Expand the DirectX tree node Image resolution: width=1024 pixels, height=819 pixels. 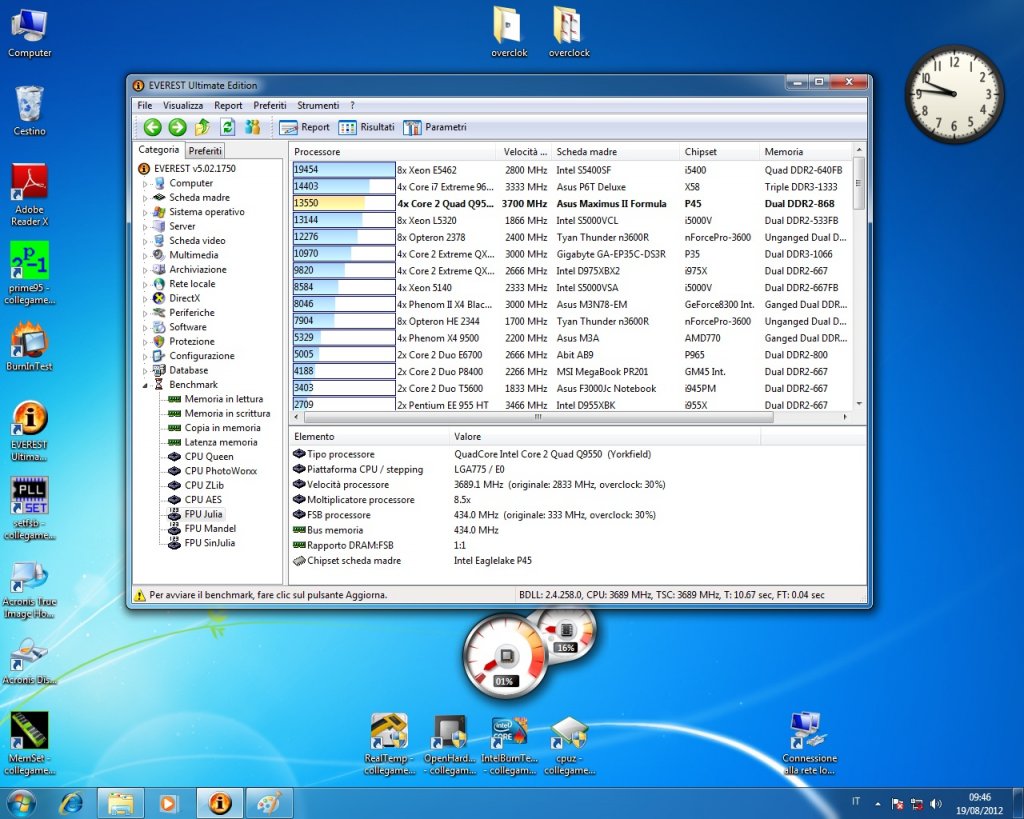145,298
